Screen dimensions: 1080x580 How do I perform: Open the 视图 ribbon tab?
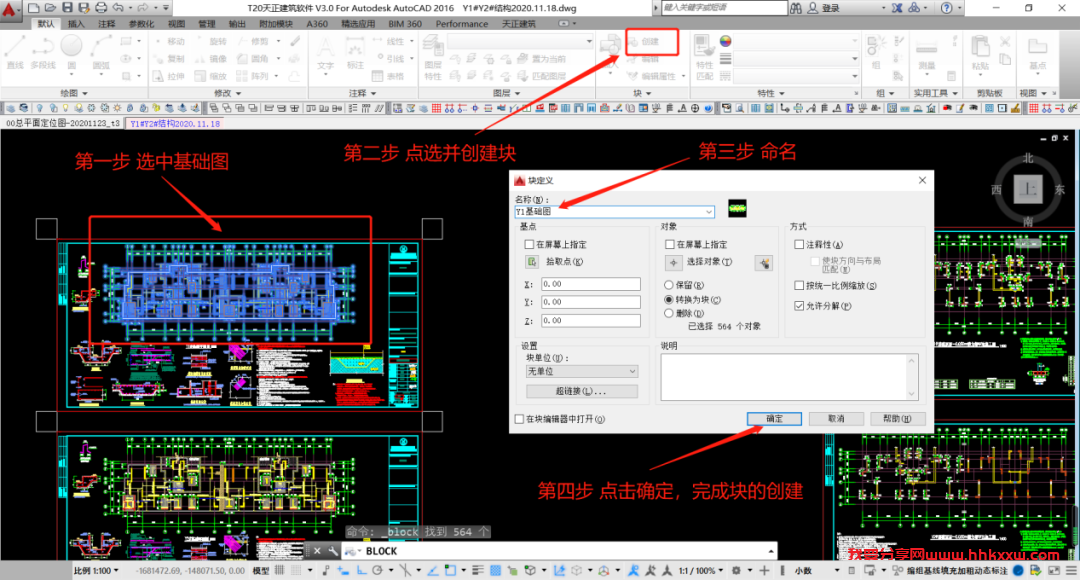pyautogui.click(x=176, y=23)
